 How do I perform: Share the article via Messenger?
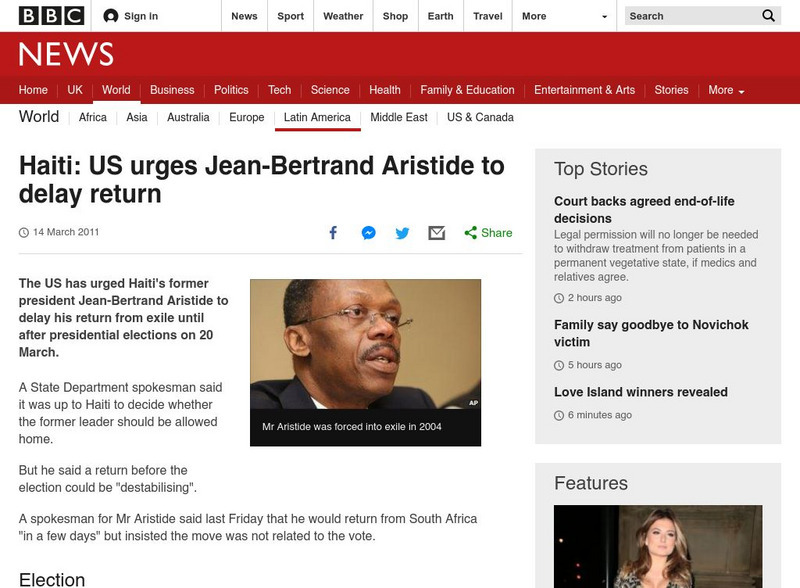click(368, 232)
